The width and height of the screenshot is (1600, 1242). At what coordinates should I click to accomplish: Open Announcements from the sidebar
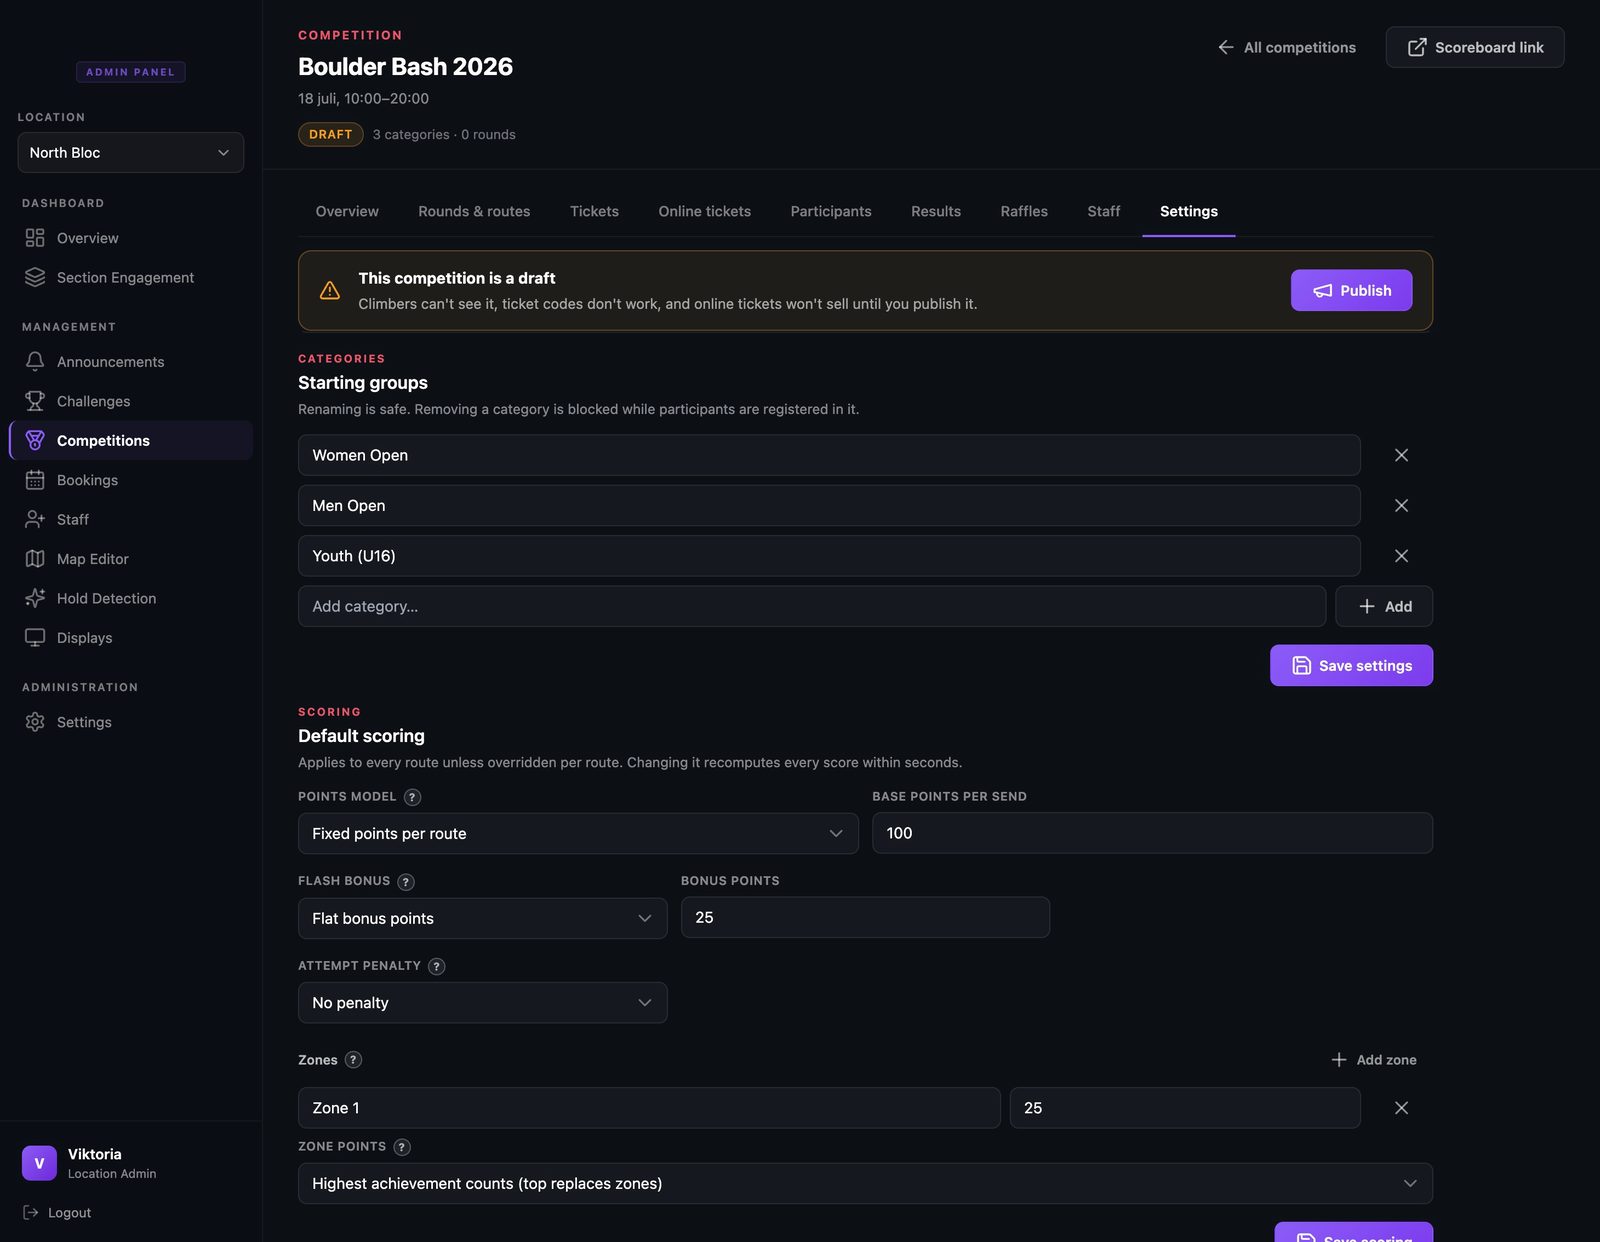pyautogui.click(x=131, y=362)
